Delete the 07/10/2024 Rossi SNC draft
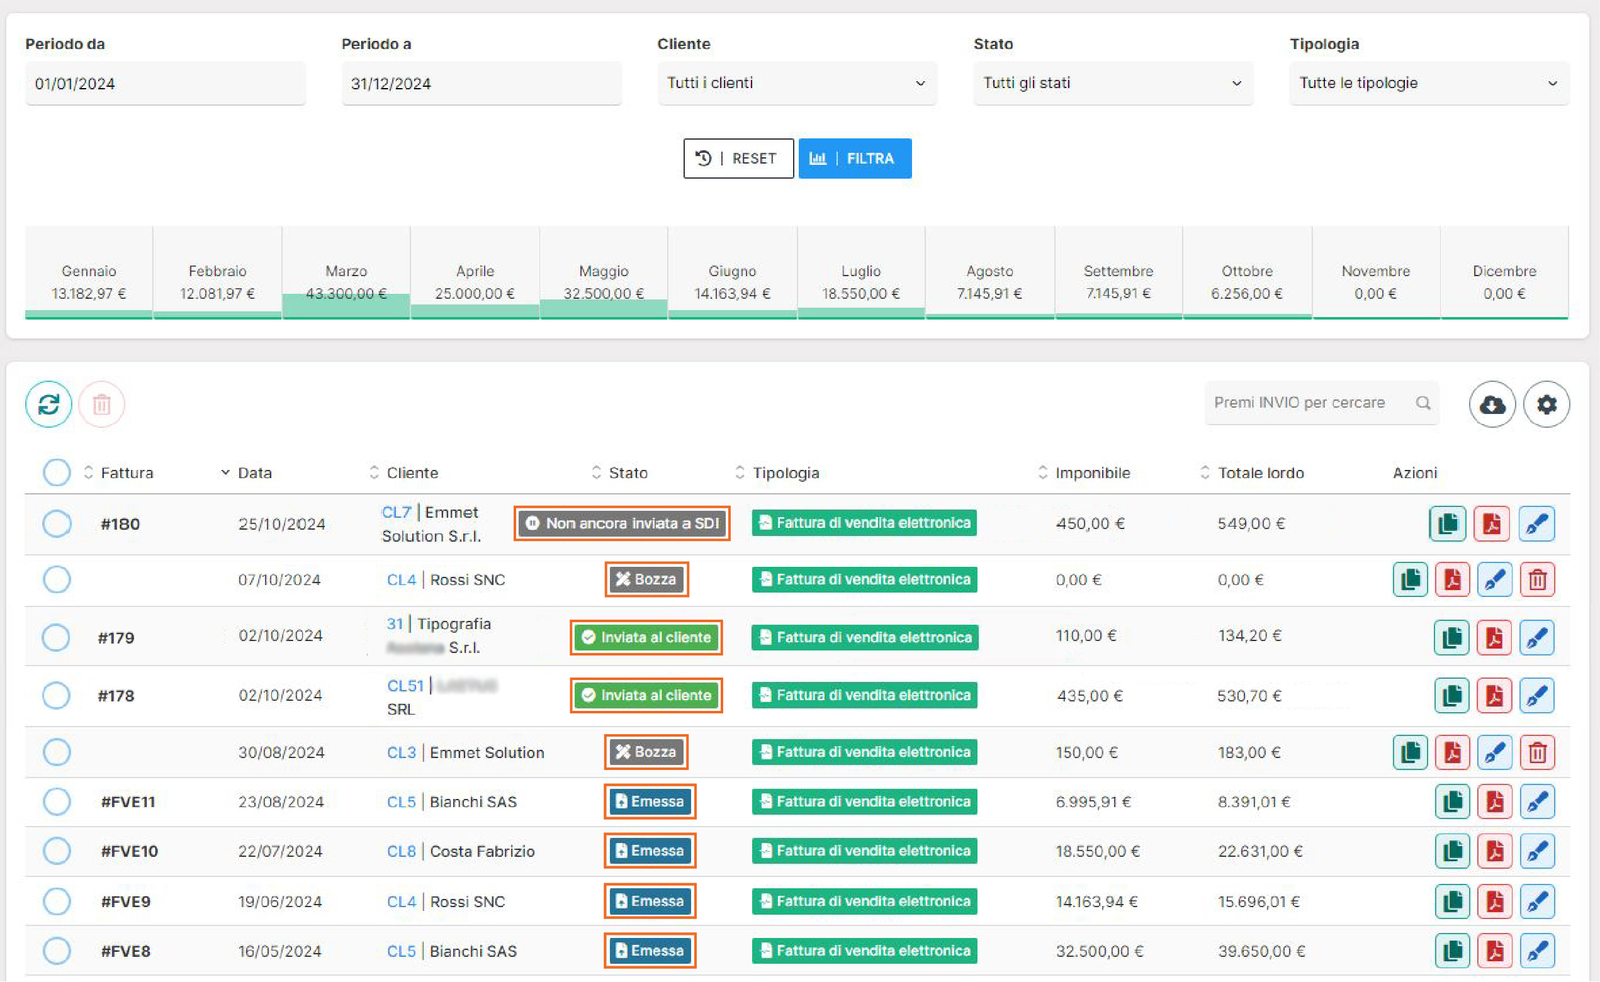This screenshot has width=1600, height=982. (x=1538, y=580)
